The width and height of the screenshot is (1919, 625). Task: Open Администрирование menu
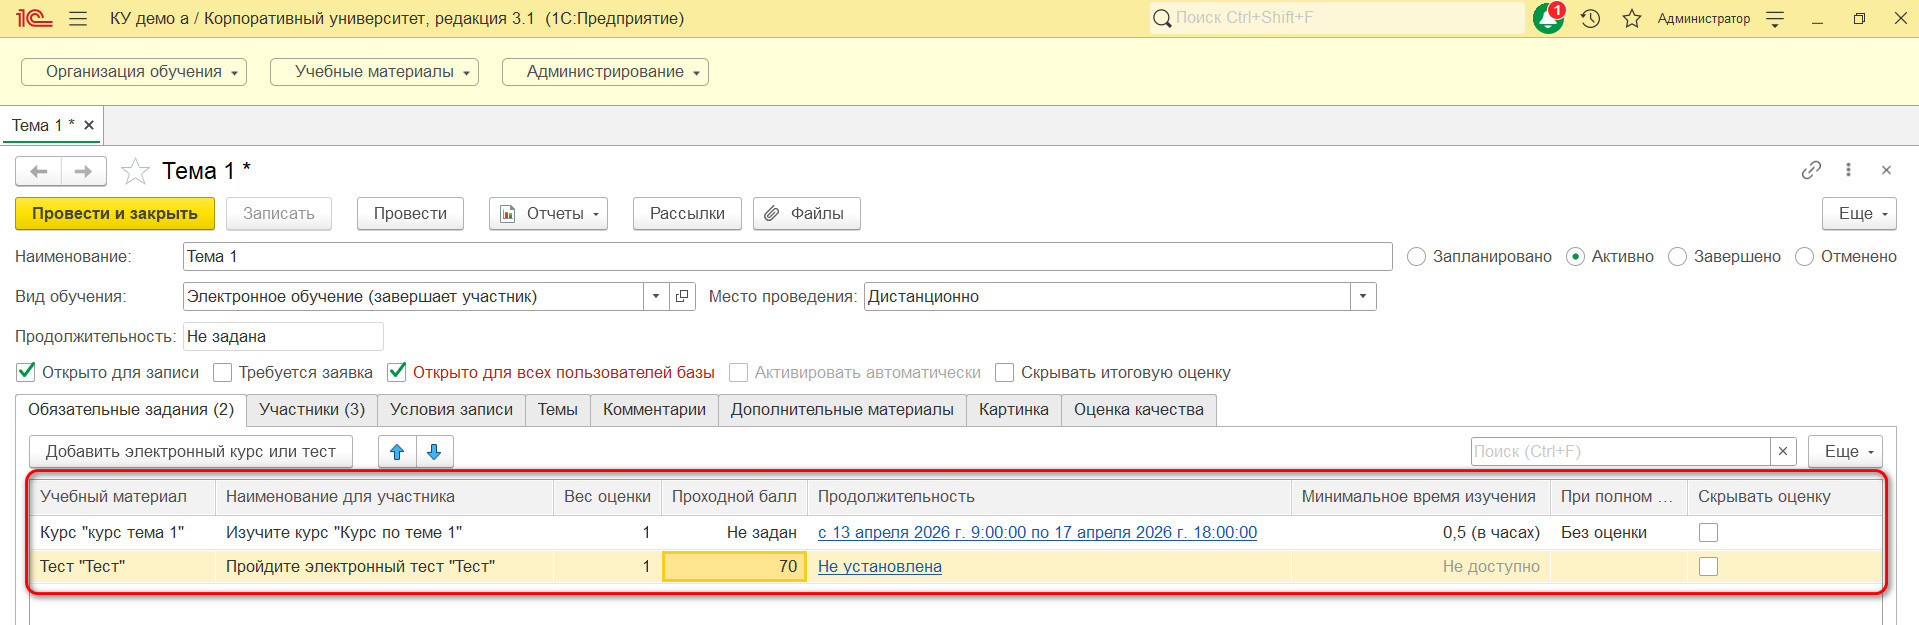point(605,72)
